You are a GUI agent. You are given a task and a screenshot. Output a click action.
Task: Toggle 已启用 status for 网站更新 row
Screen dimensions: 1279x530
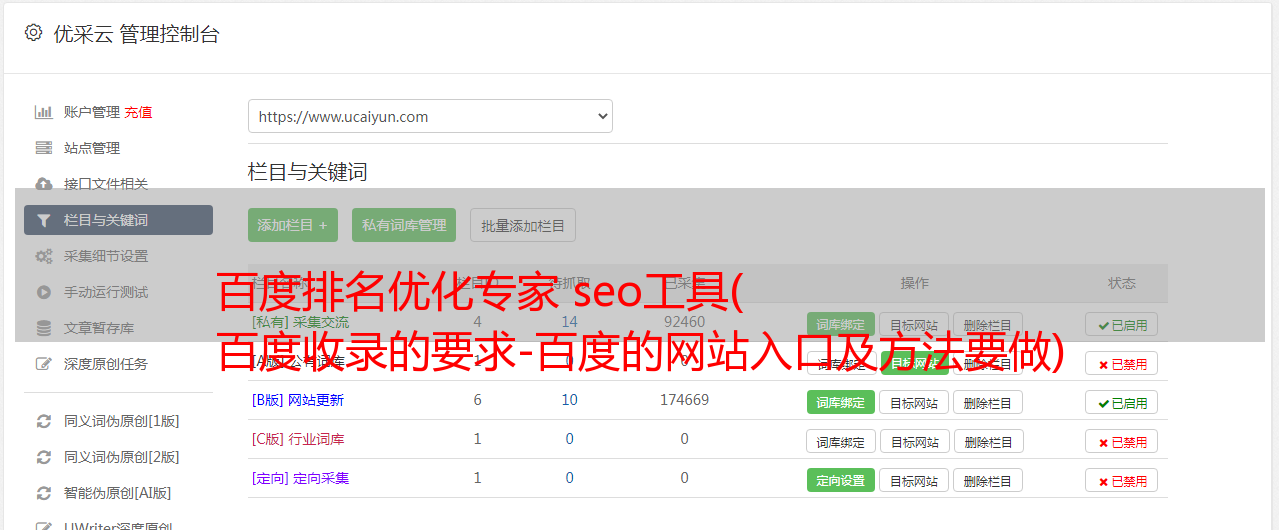point(1122,402)
